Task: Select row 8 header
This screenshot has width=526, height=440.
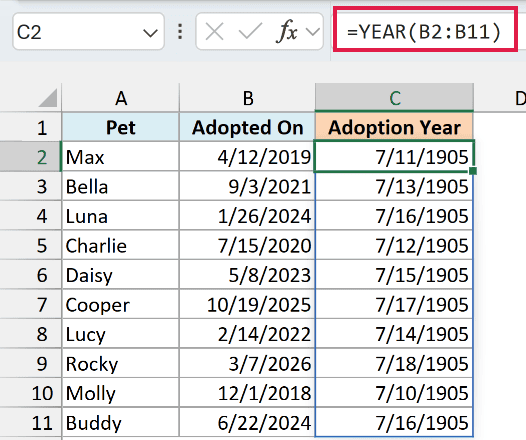Action: pyautogui.click(x=31, y=334)
